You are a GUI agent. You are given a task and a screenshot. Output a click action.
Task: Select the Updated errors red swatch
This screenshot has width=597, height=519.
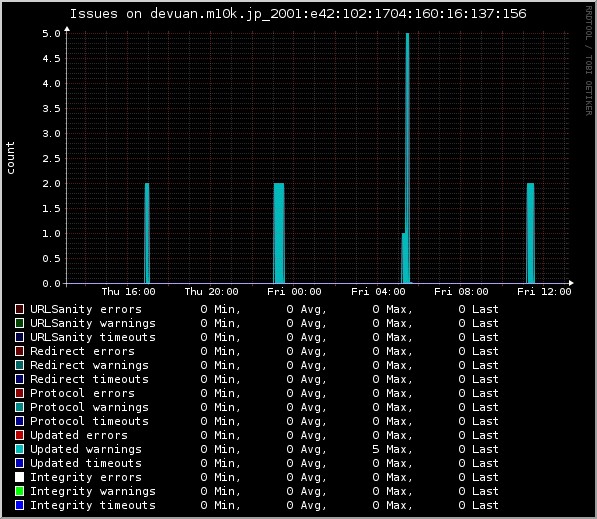pyautogui.click(x=19, y=435)
